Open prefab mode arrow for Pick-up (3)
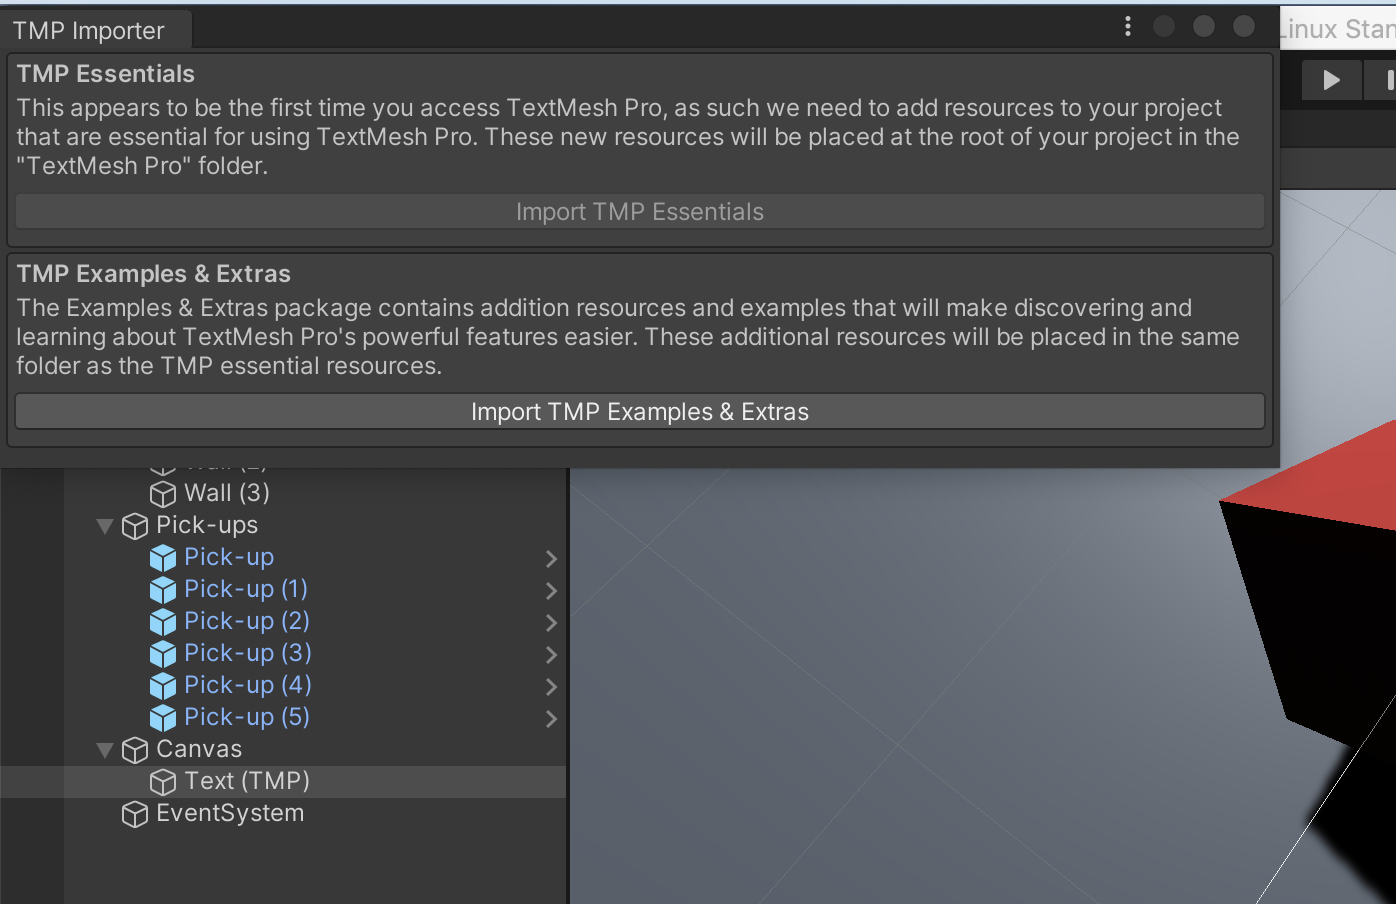The width and height of the screenshot is (1396, 904). (x=551, y=655)
